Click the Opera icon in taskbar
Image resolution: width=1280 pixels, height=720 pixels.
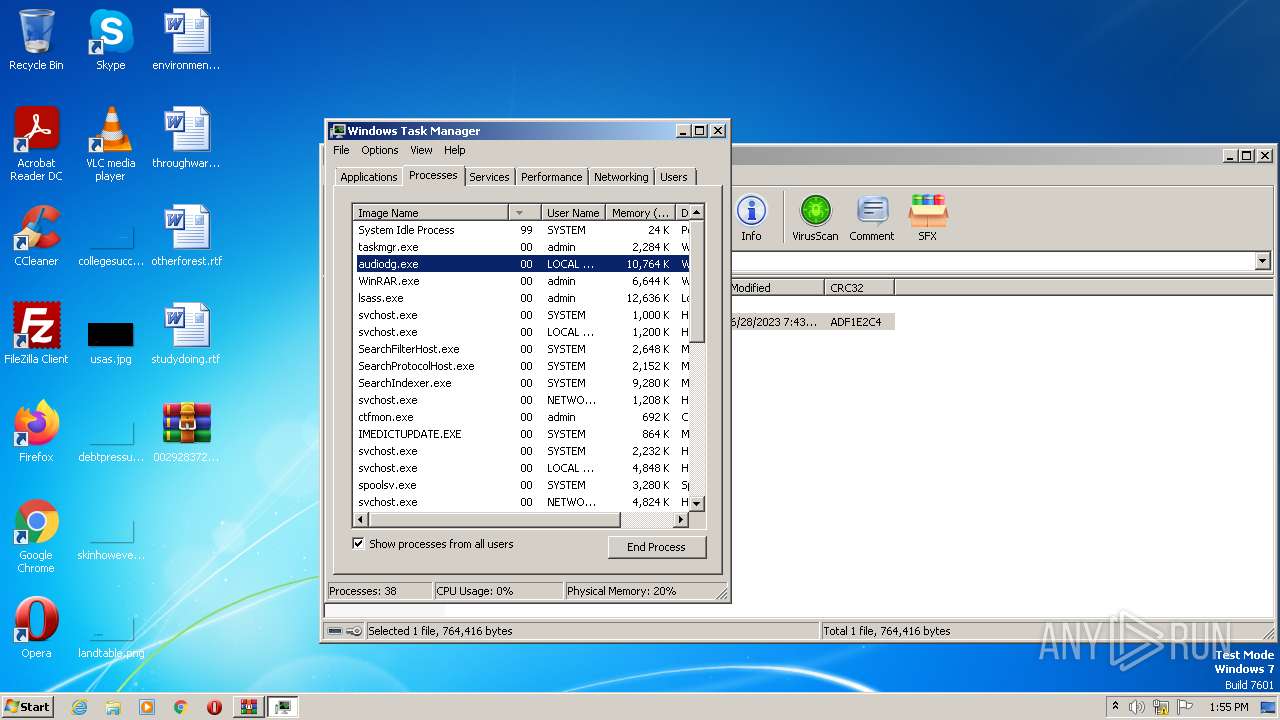coord(214,707)
